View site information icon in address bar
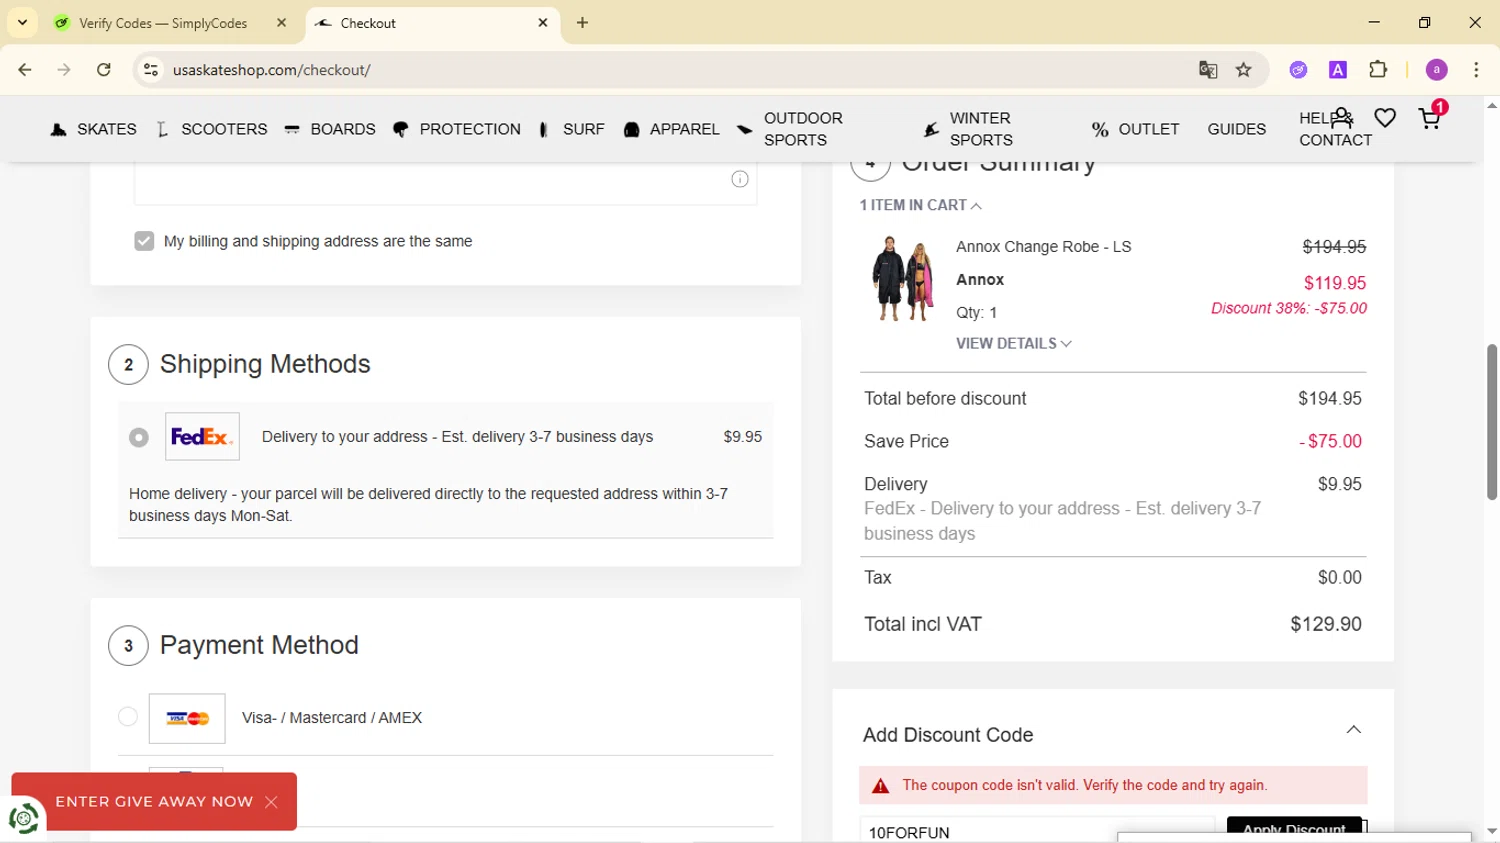Image resolution: width=1500 pixels, height=843 pixels. pos(151,70)
